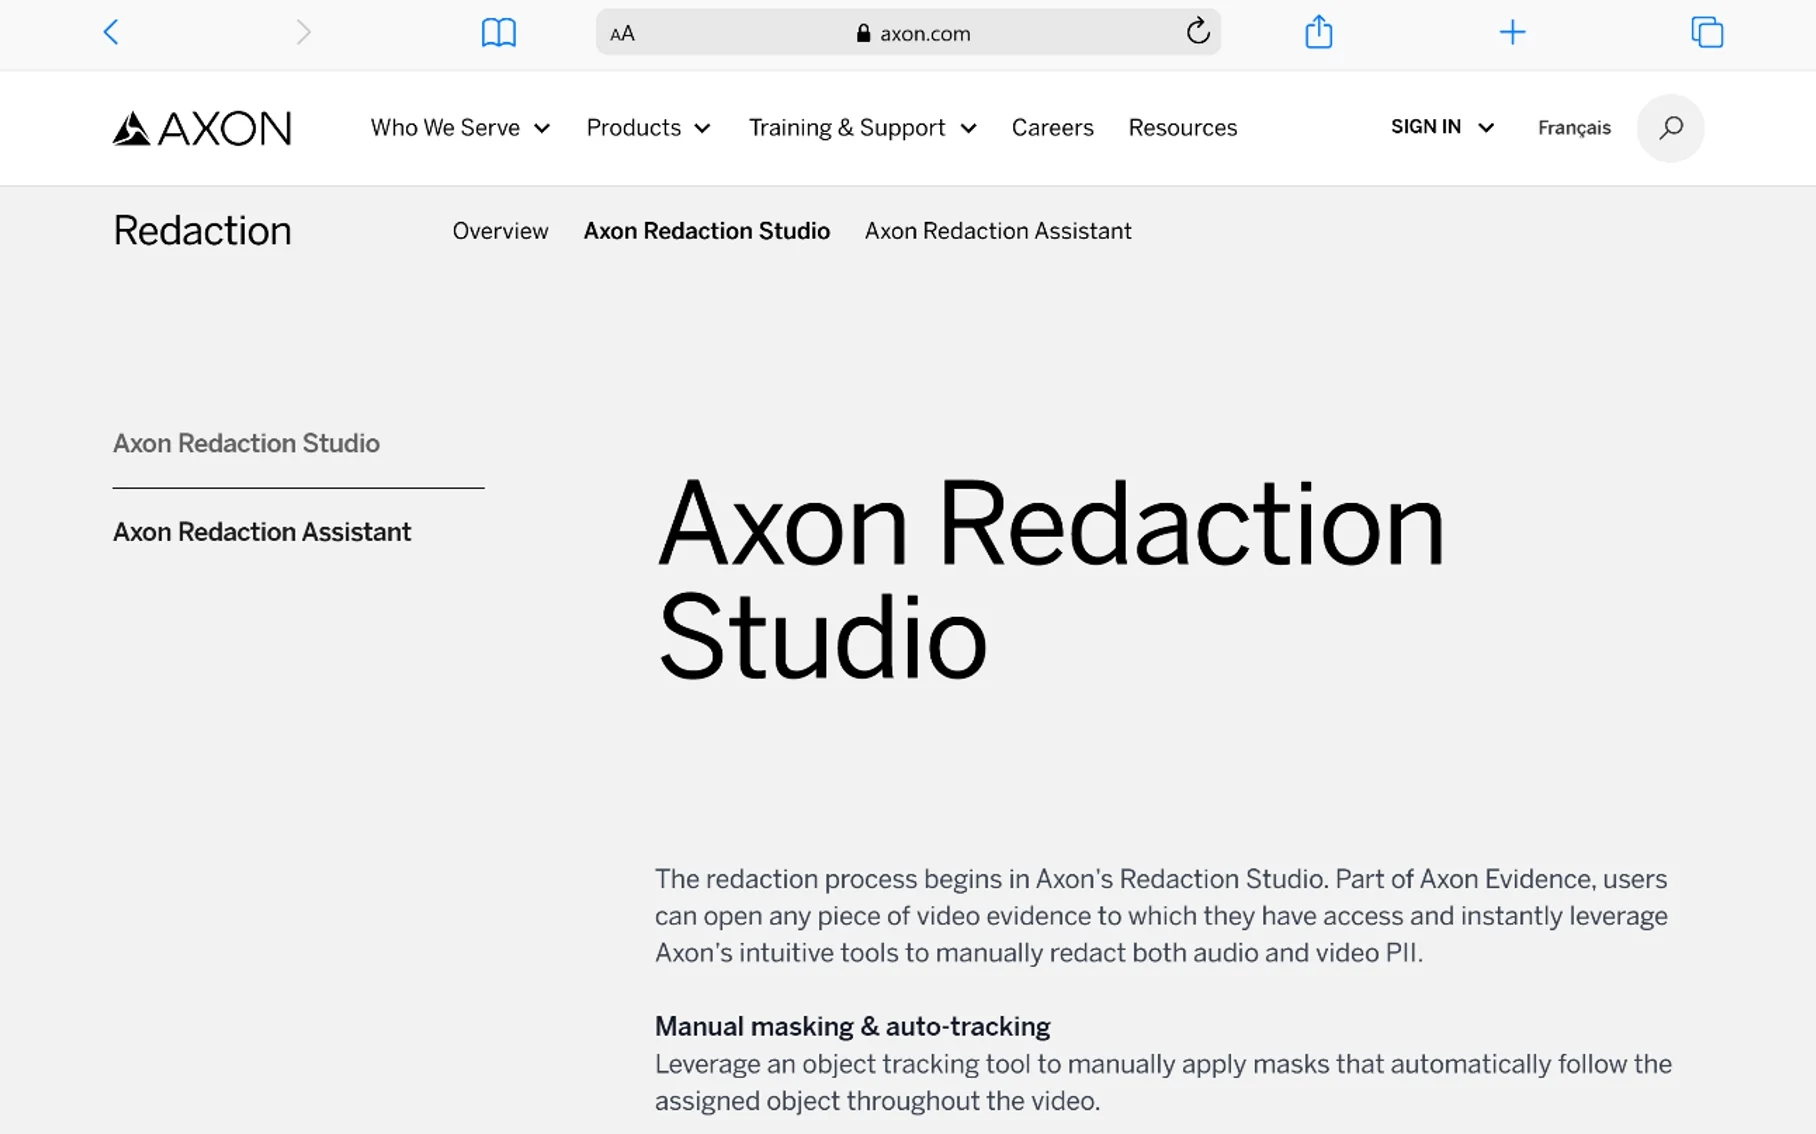
Task: Click the paragraph starting 'Leverage an object tracking tool'
Action: (1163, 1082)
